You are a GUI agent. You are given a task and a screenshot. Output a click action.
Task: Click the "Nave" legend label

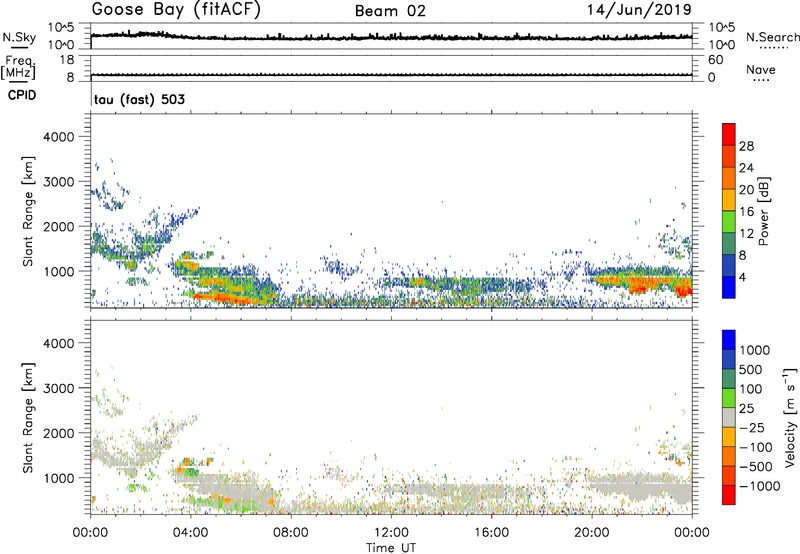coord(761,69)
